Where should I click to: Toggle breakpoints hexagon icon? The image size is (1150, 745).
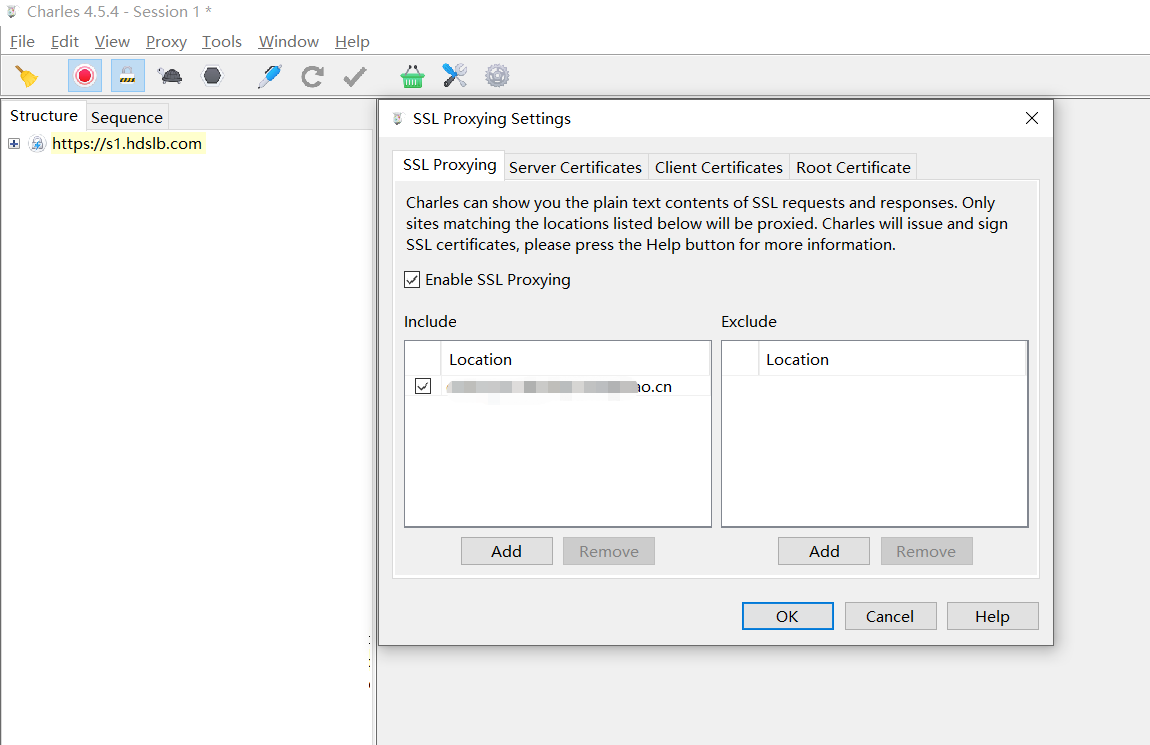point(213,76)
